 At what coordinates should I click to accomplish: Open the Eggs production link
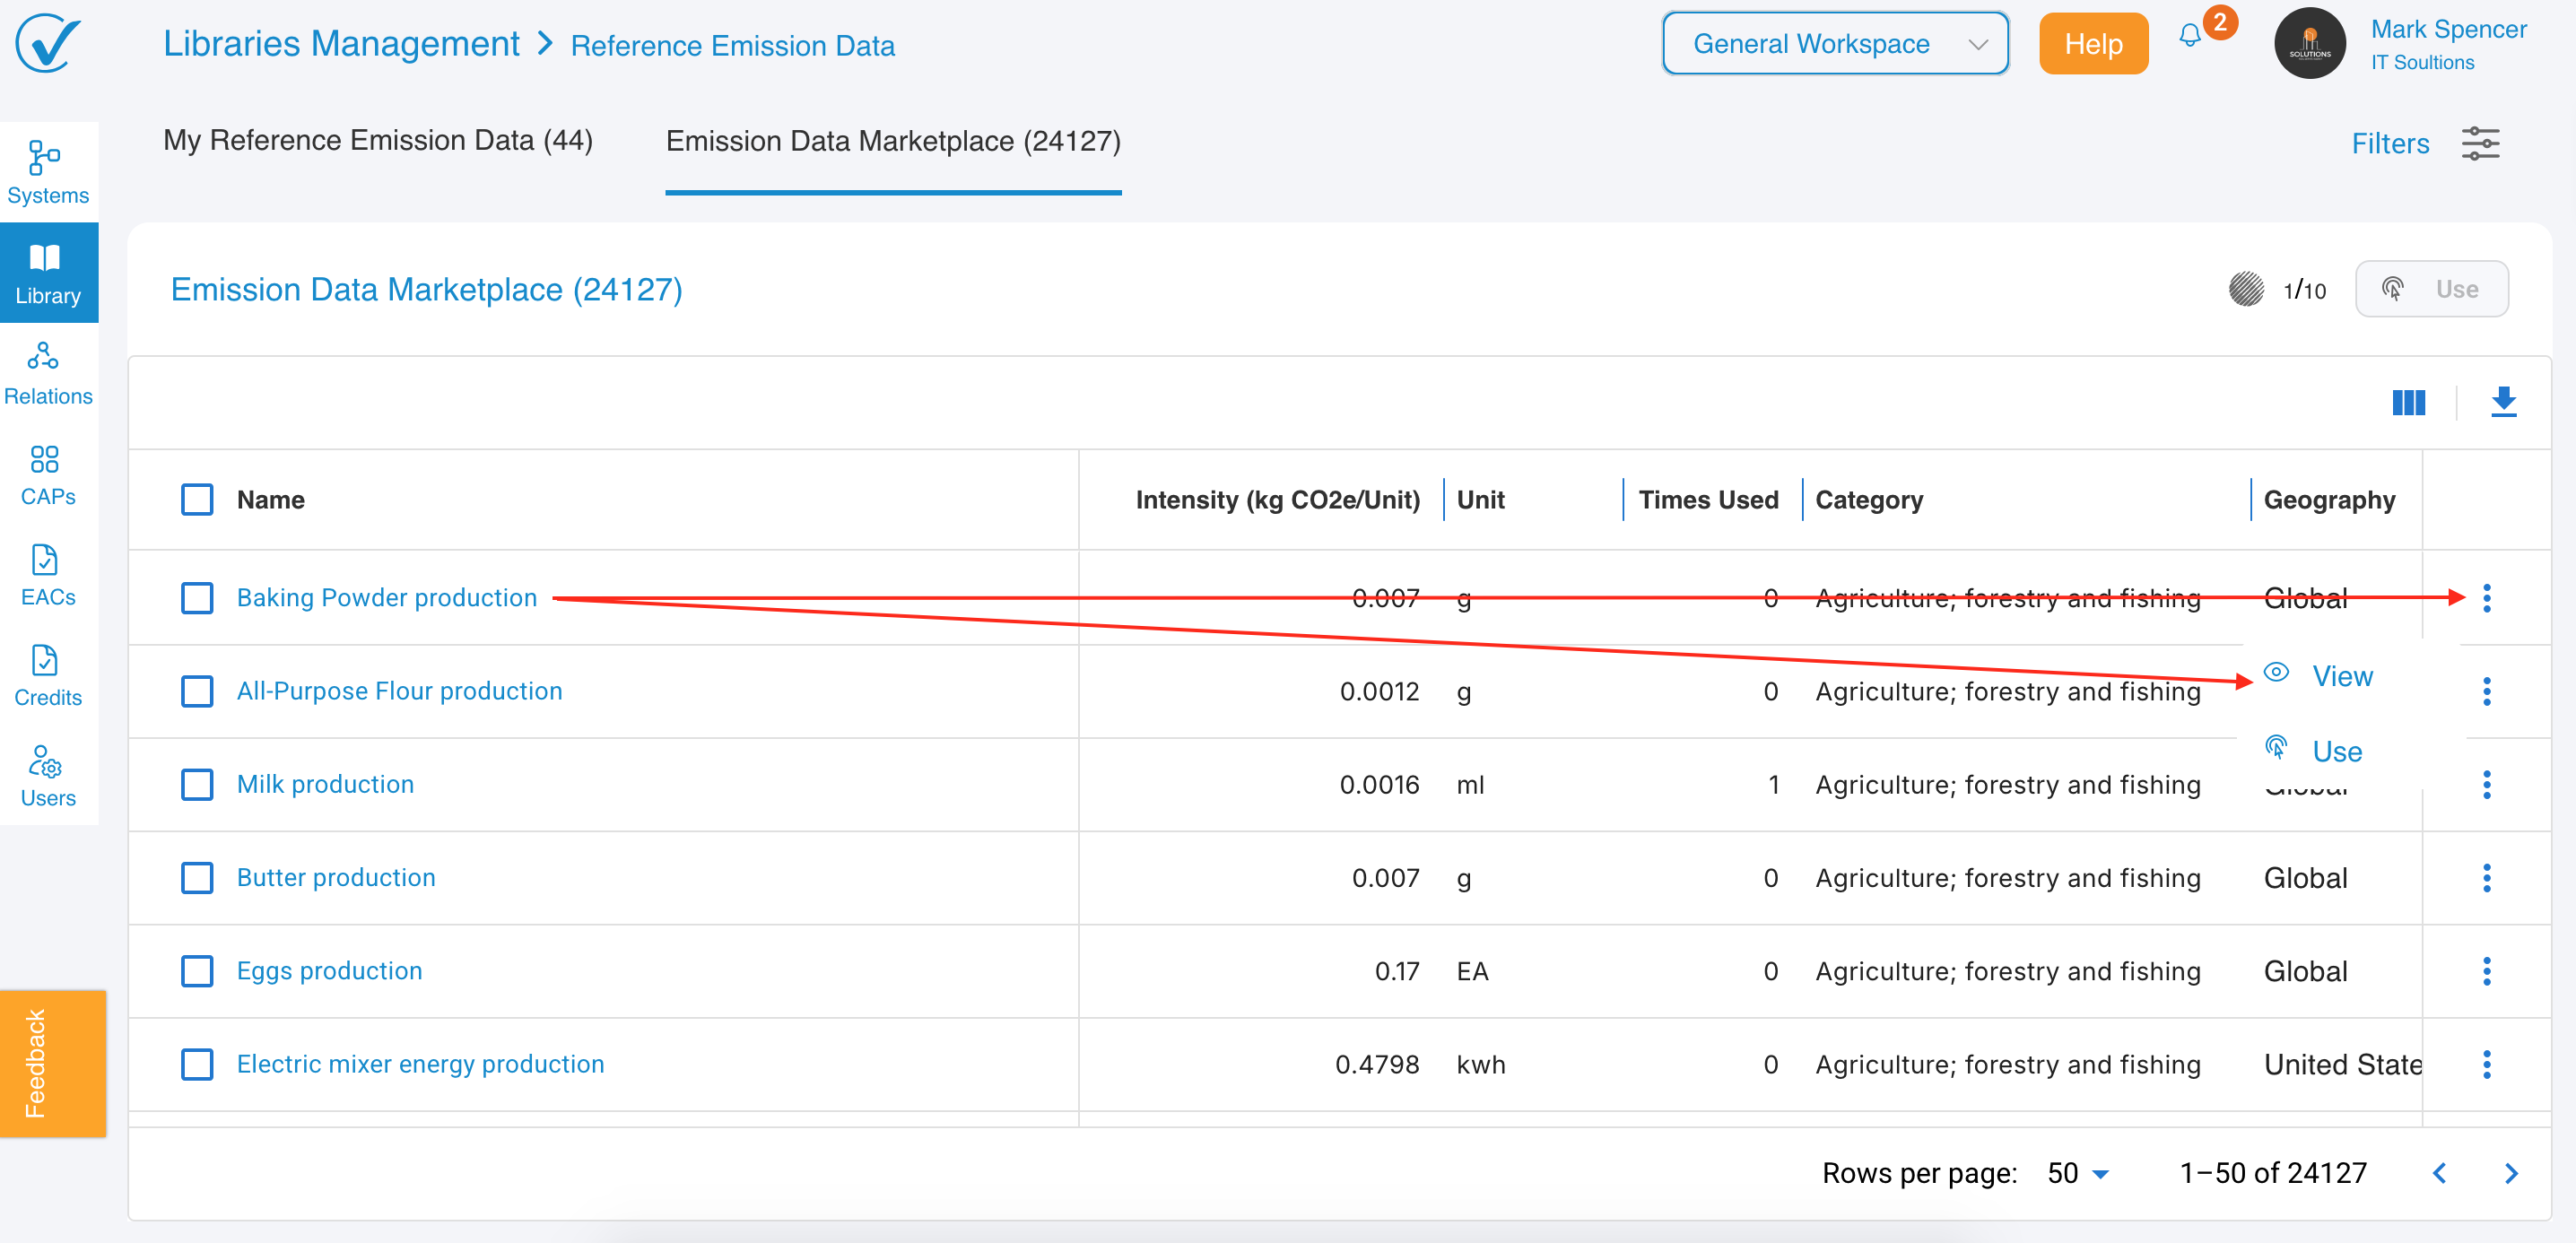pos(329,971)
